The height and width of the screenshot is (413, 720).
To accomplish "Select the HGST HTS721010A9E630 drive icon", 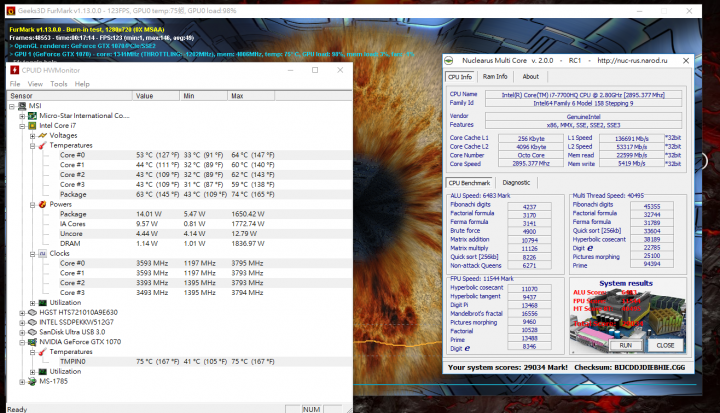I will (32, 312).
